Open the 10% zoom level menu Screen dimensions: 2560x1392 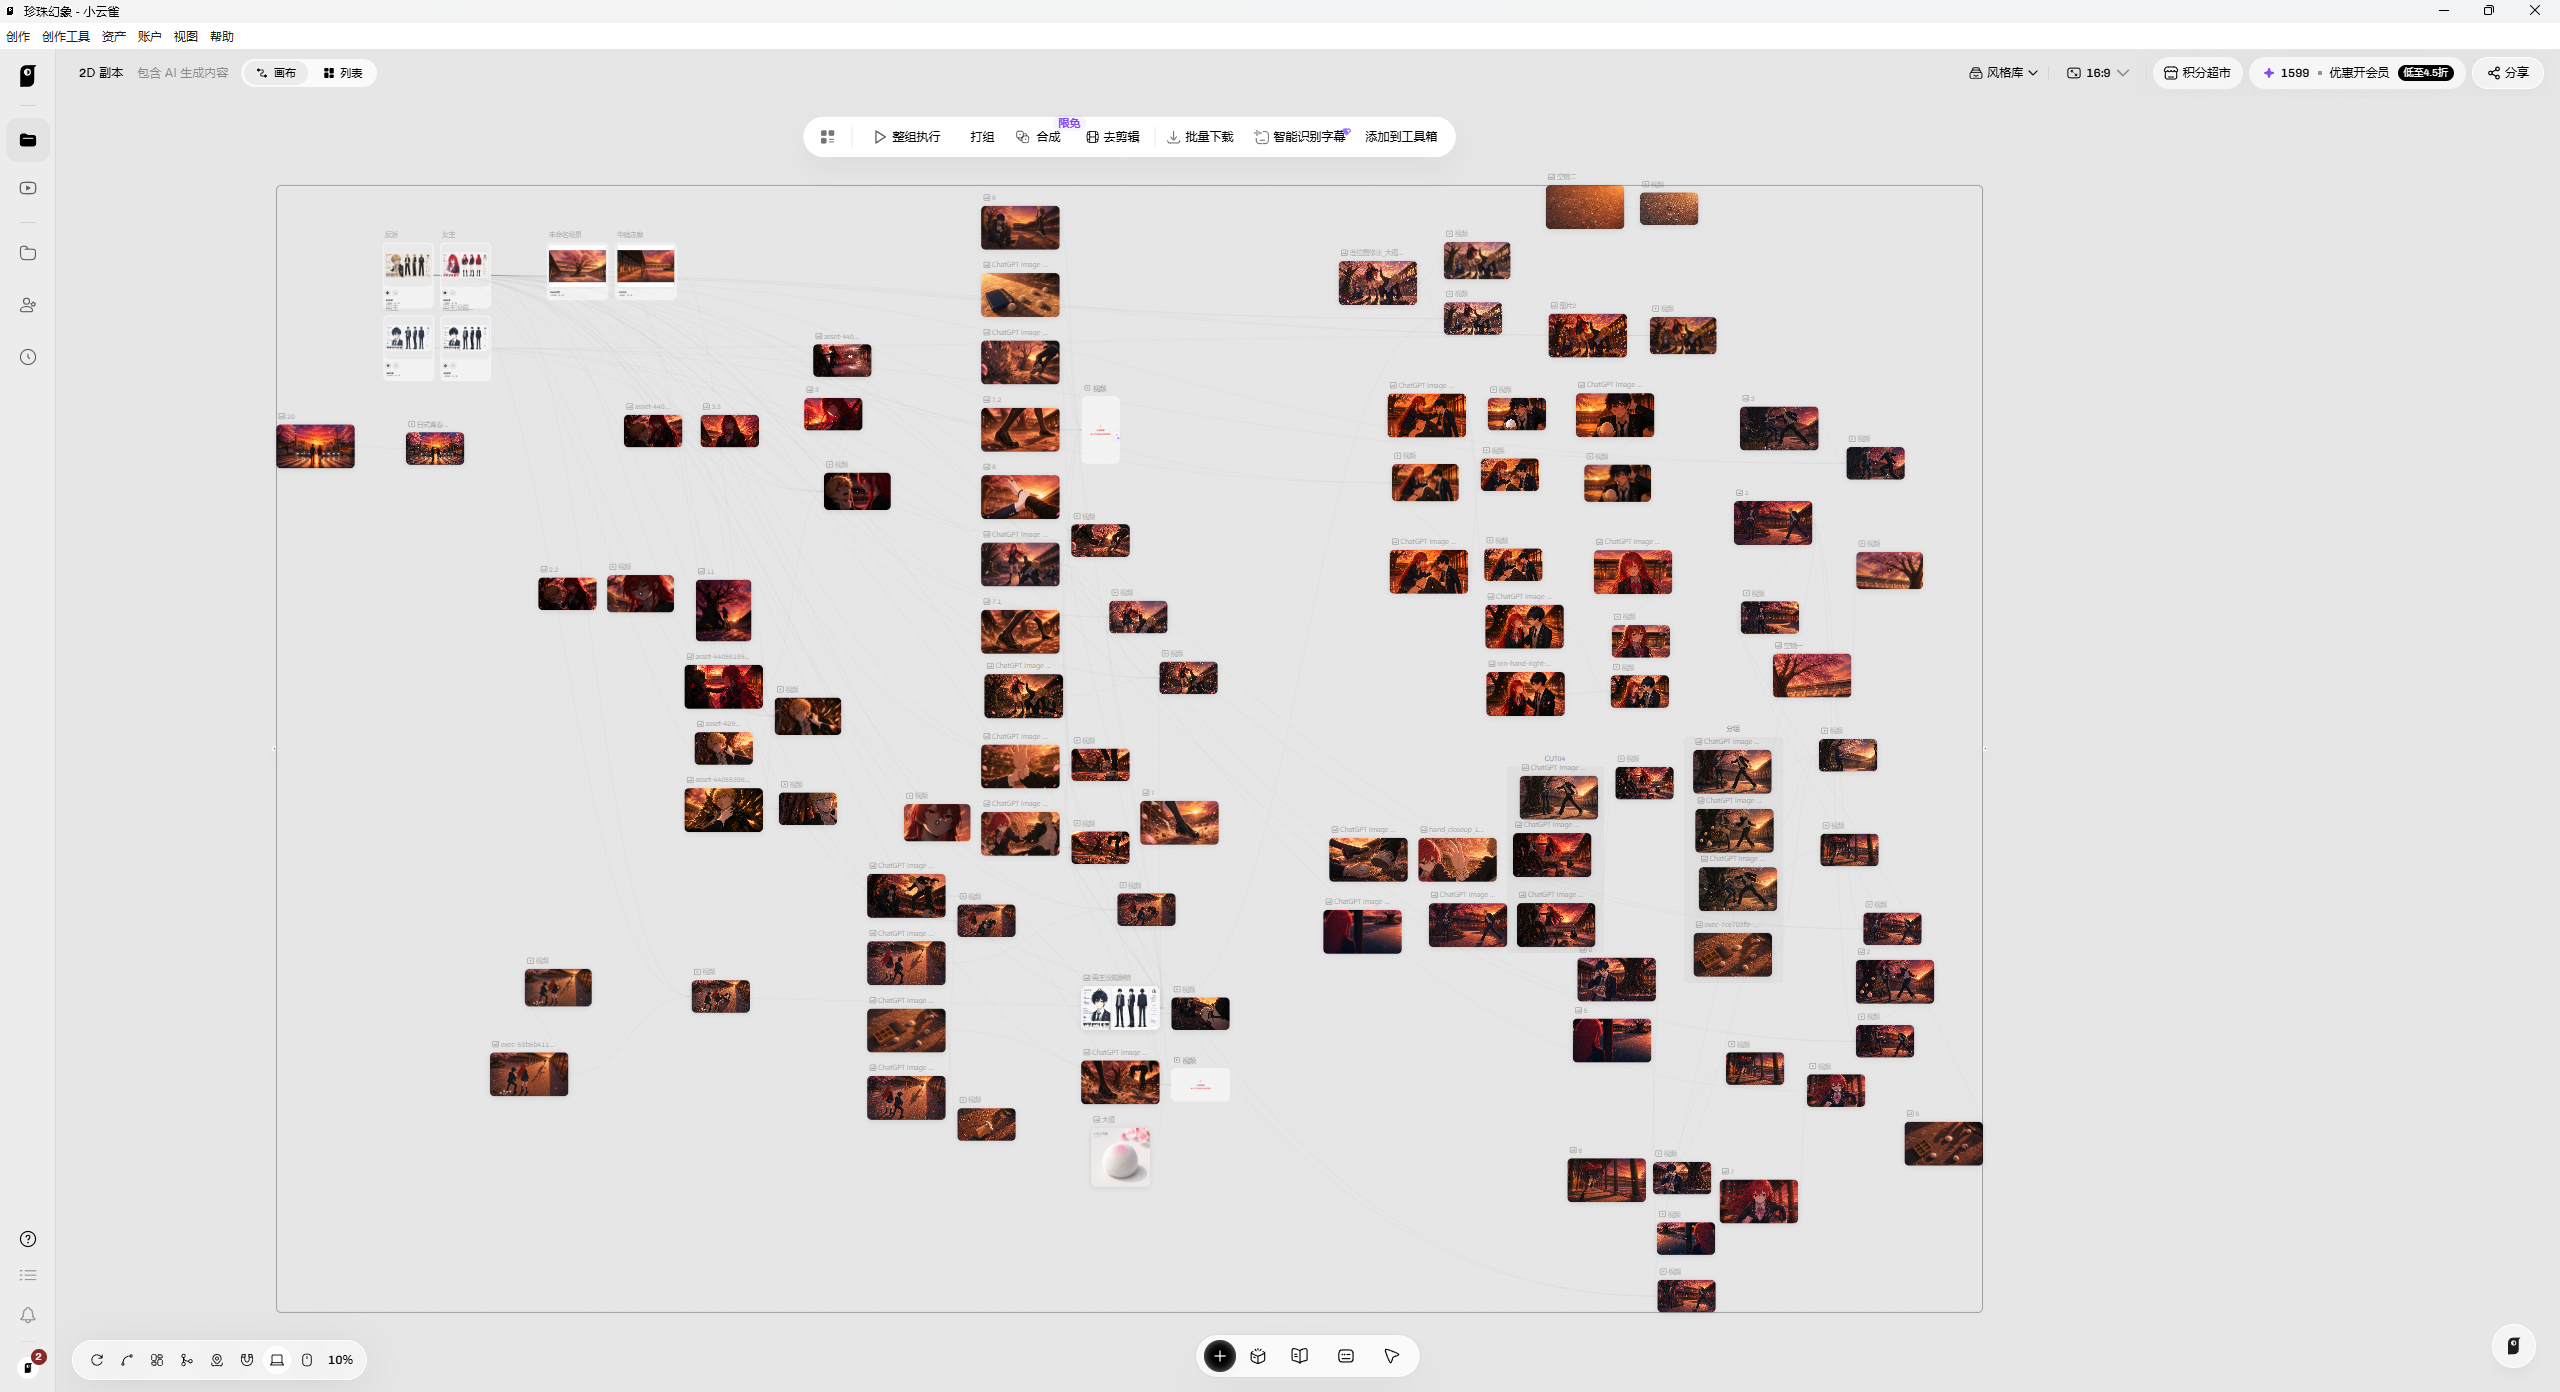pyautogui.click(x=340, y=1360)
